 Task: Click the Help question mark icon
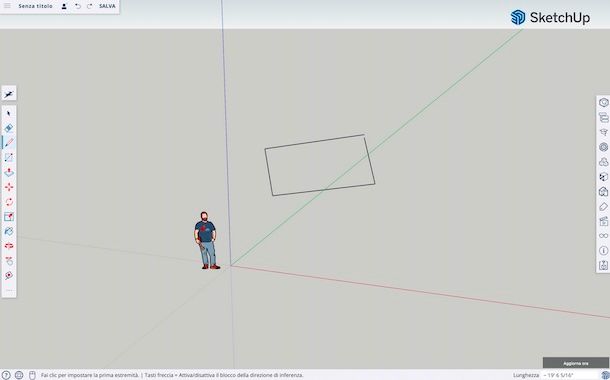6,375
